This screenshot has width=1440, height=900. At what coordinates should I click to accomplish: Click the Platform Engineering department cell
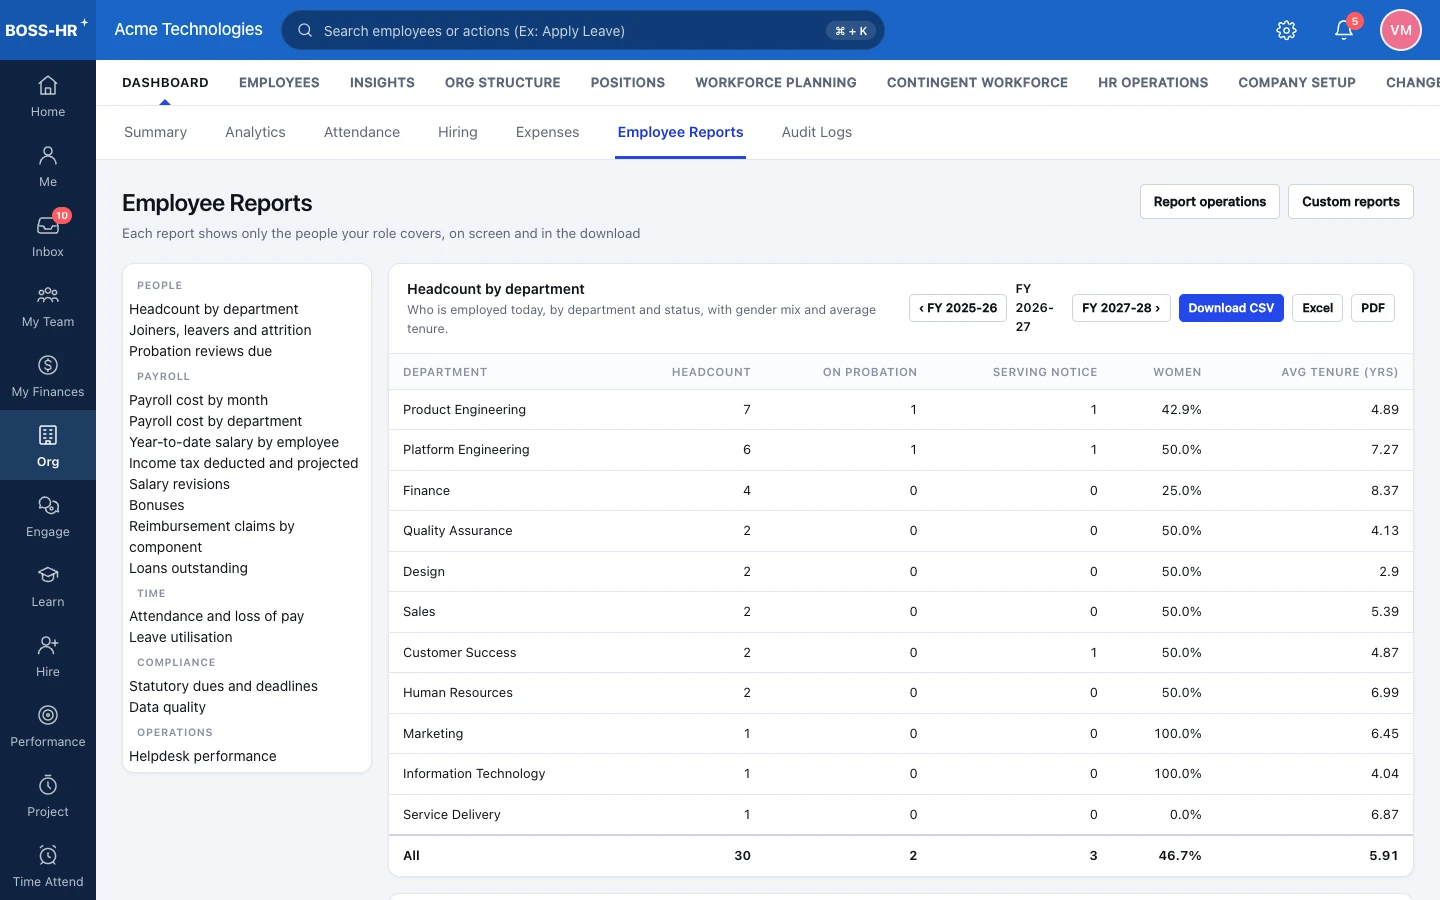pyautogui.click(x=466, y=450)
